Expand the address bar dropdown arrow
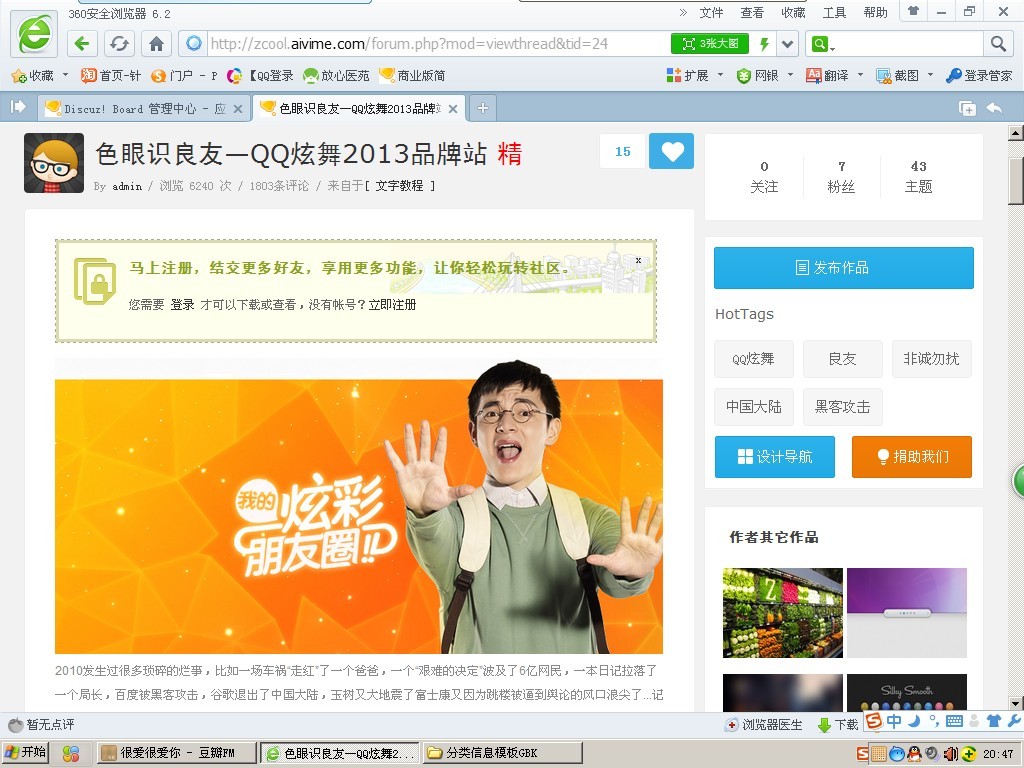Screen dimensions: 1024x768 click(x=788, y=44)
